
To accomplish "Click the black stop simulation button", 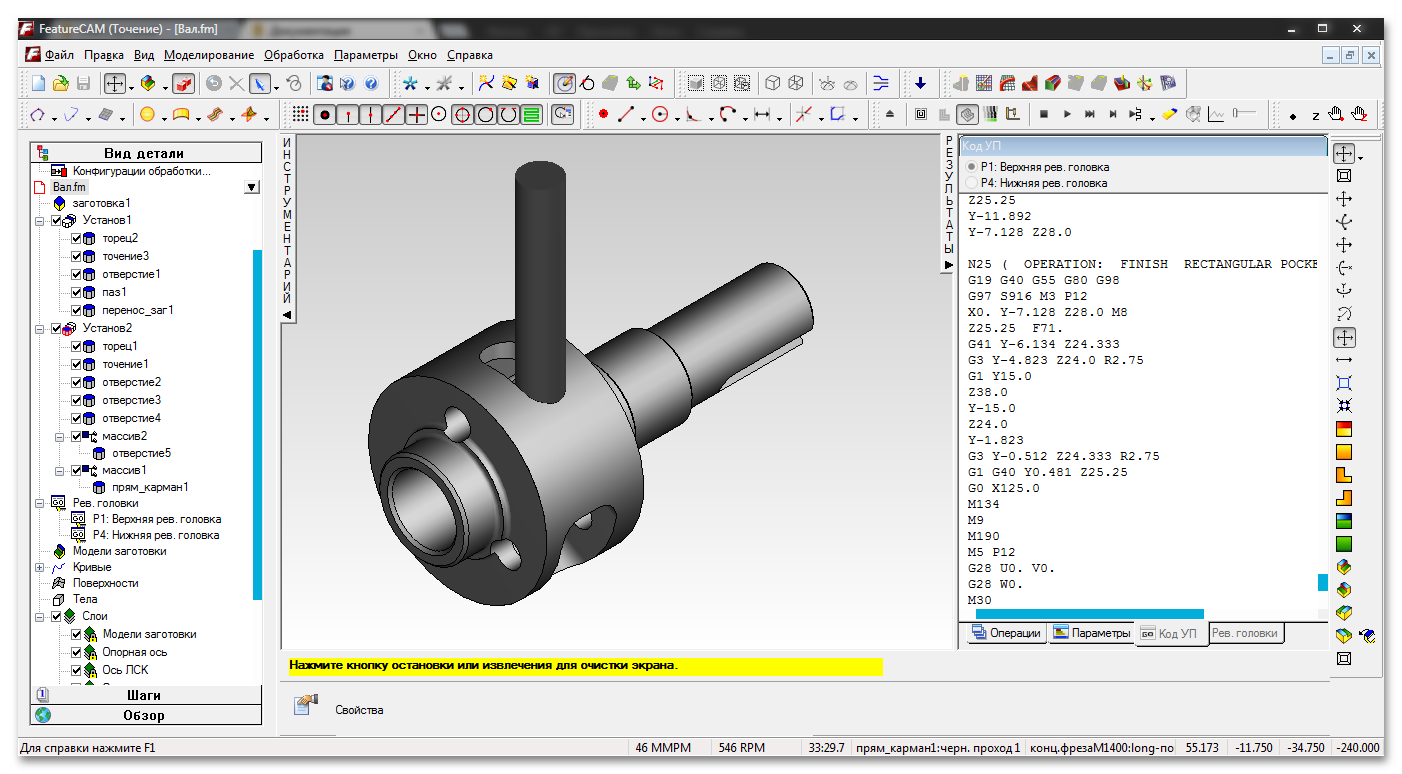I will tap(1043, 115).
